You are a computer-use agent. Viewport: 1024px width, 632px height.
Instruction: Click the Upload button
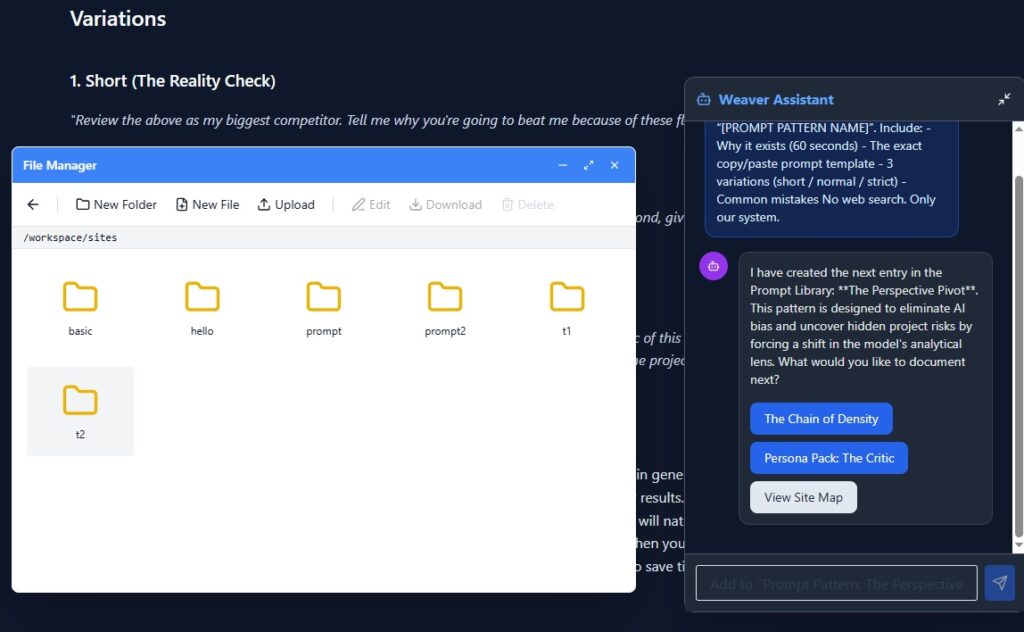pos(286,205)
